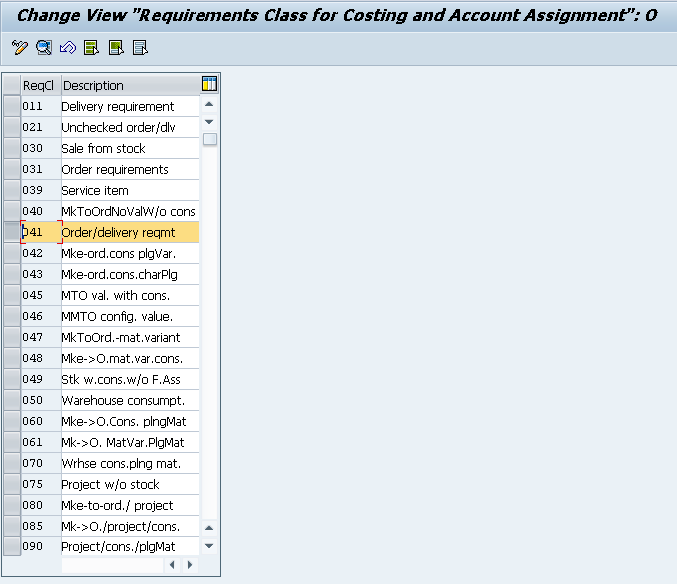Click top scroll up arrow of table
This screenshot has width=677, height=584.
click(x=209, y=104)
